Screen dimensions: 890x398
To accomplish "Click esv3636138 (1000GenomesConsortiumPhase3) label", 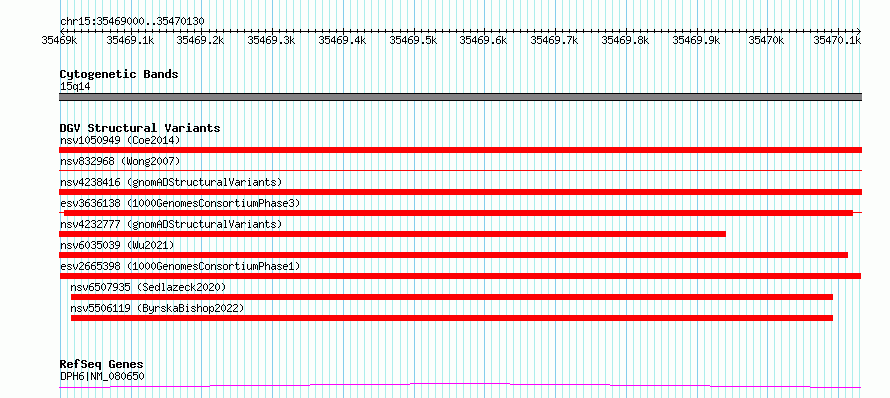I will pyautogui.click(x=180, y=203).
